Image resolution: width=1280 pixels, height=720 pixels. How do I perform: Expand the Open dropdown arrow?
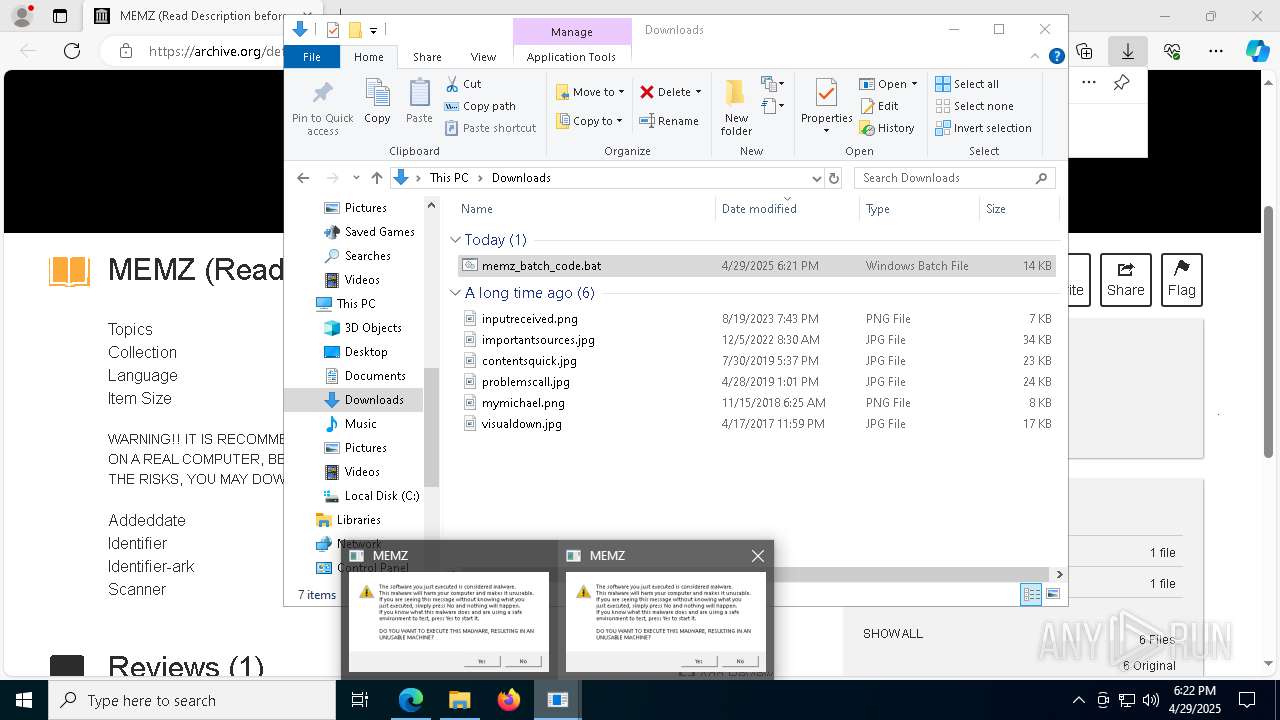click(914, 84)
